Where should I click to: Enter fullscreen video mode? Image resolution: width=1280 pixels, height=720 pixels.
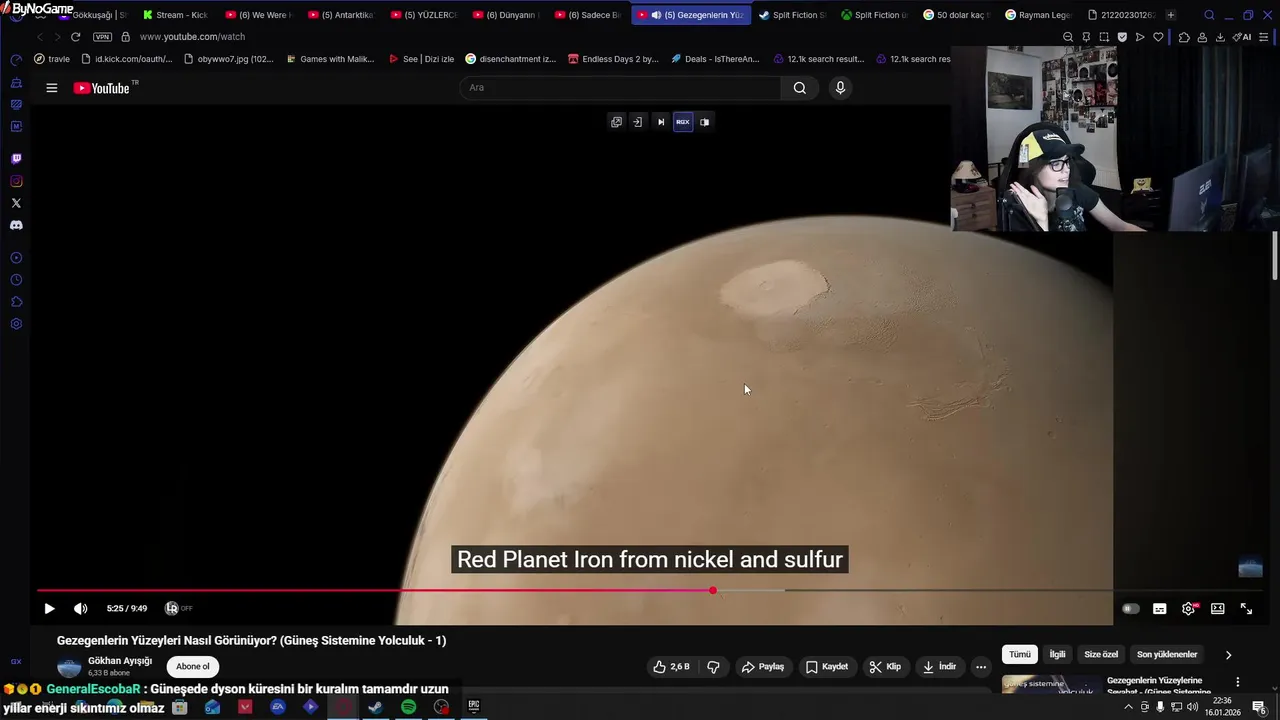click(1246, 608)
